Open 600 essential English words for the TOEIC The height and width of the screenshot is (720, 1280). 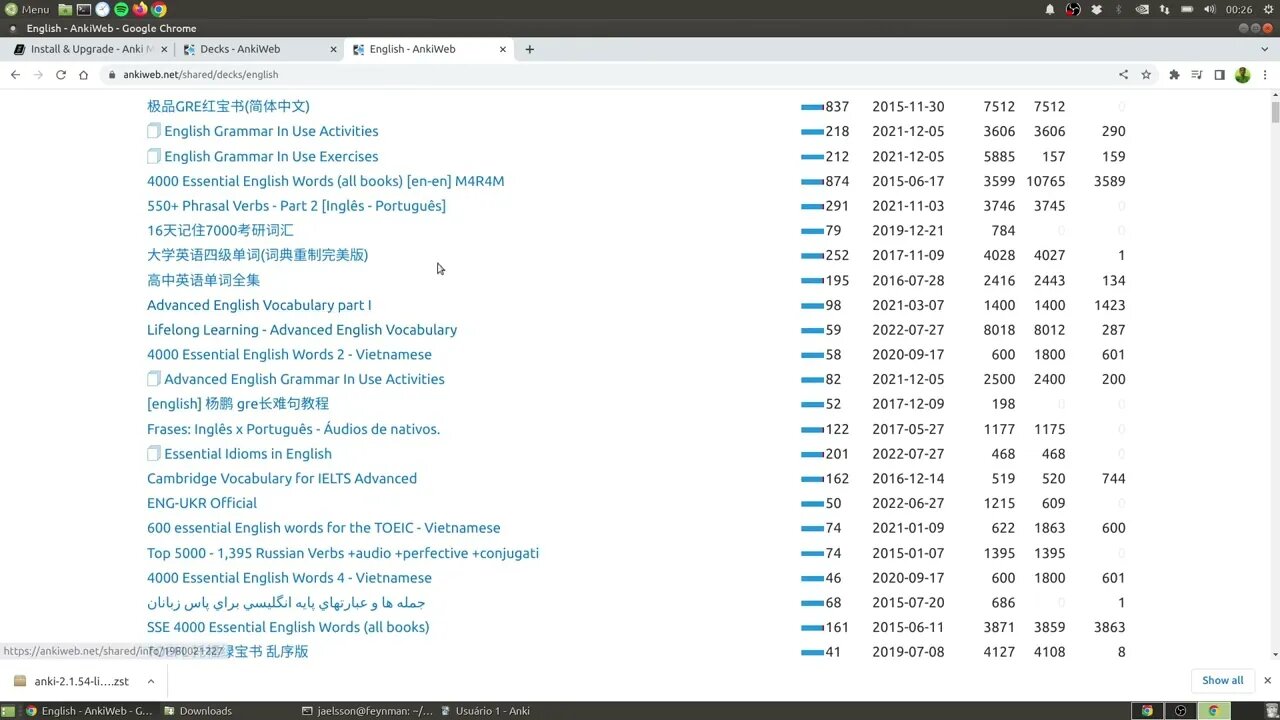323,528
